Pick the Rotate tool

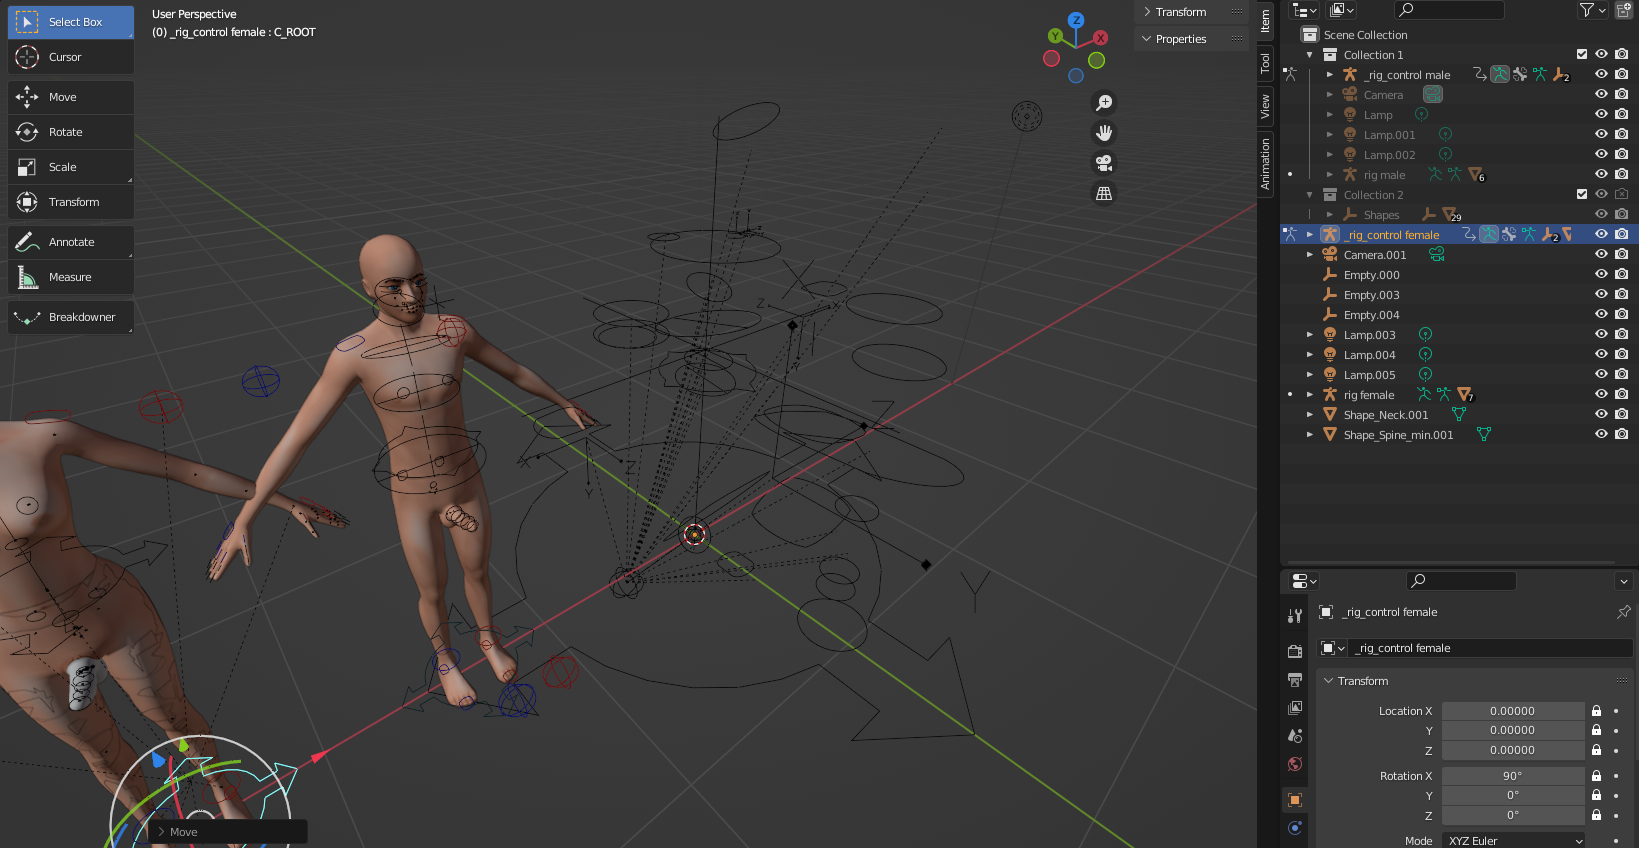click(70, 132)
